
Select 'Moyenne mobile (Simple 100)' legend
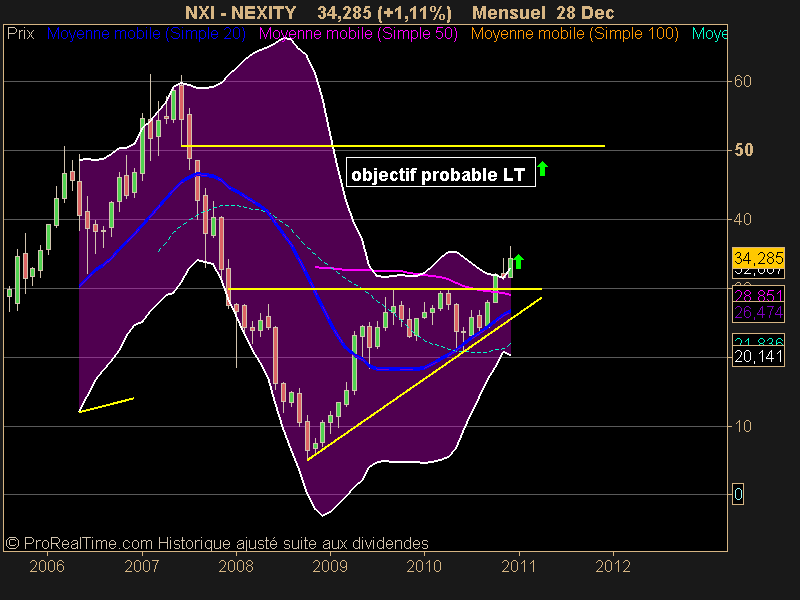574,34
